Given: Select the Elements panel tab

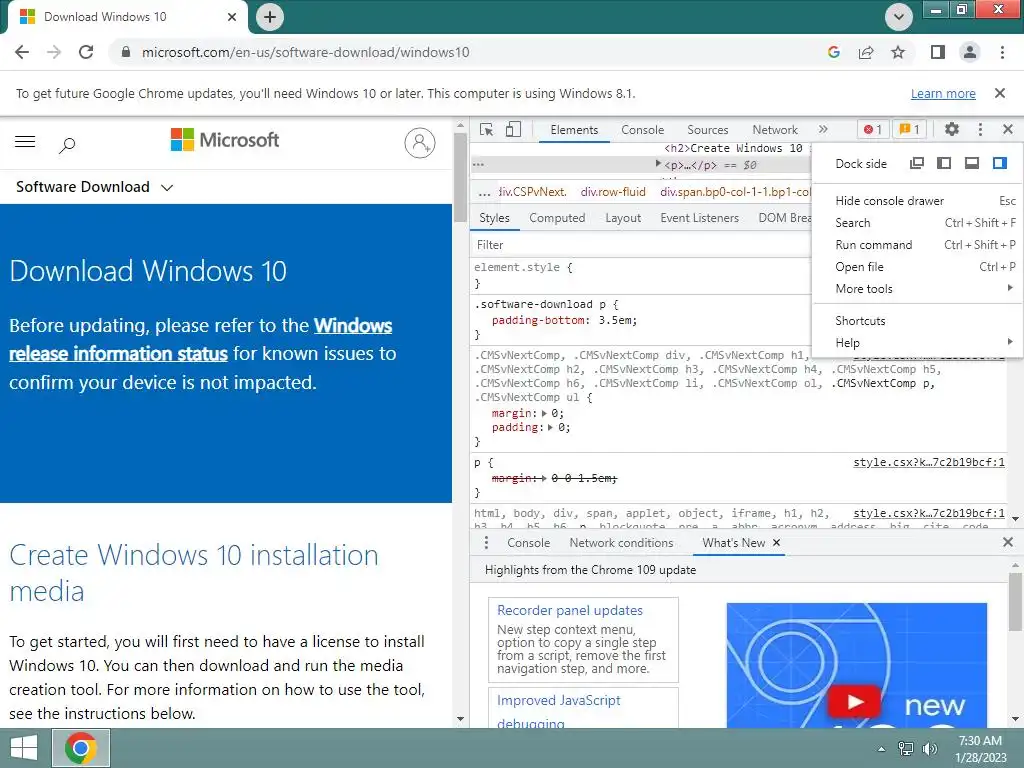Looking at the screenshot, I should [574, 129].
